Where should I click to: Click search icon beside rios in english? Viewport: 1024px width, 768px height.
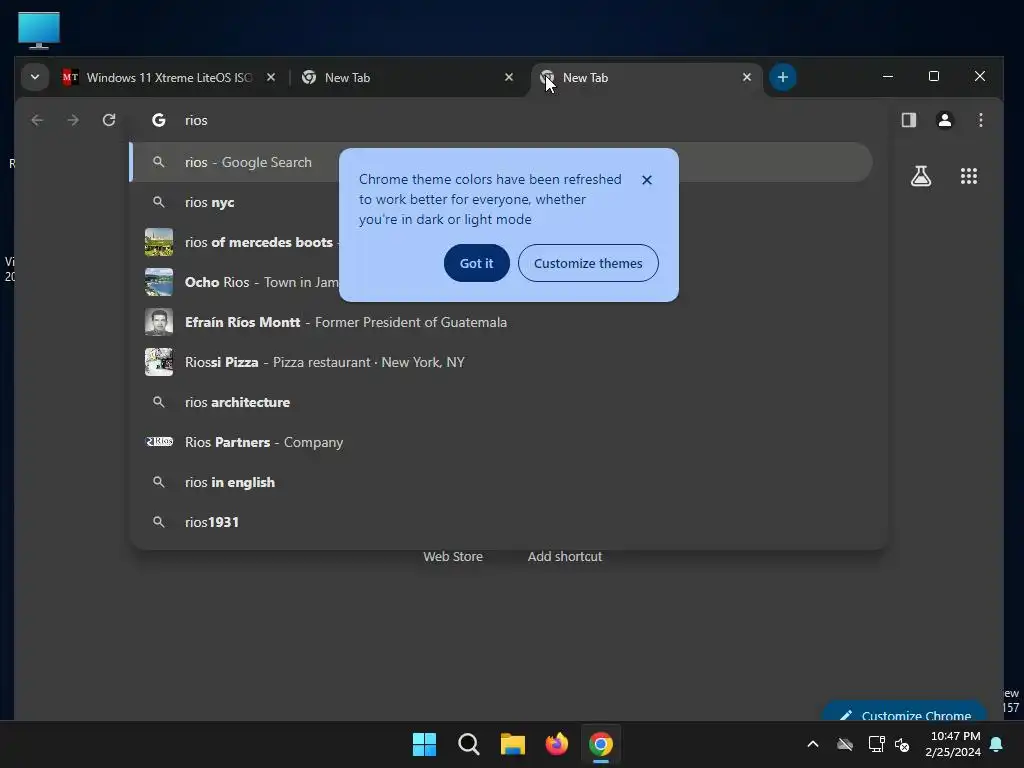click(x=159, y=482)
